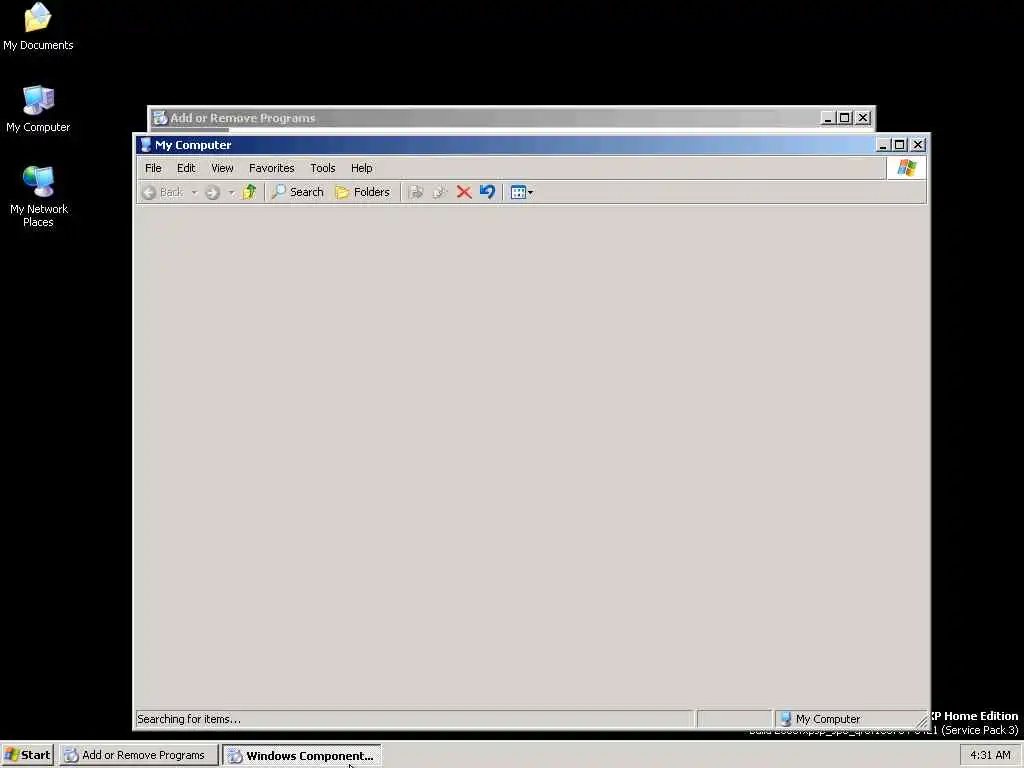Viewport: 1024px width, 768px height.
Task: Open the Back history dropdown arrow
Action: click(194, 192)
